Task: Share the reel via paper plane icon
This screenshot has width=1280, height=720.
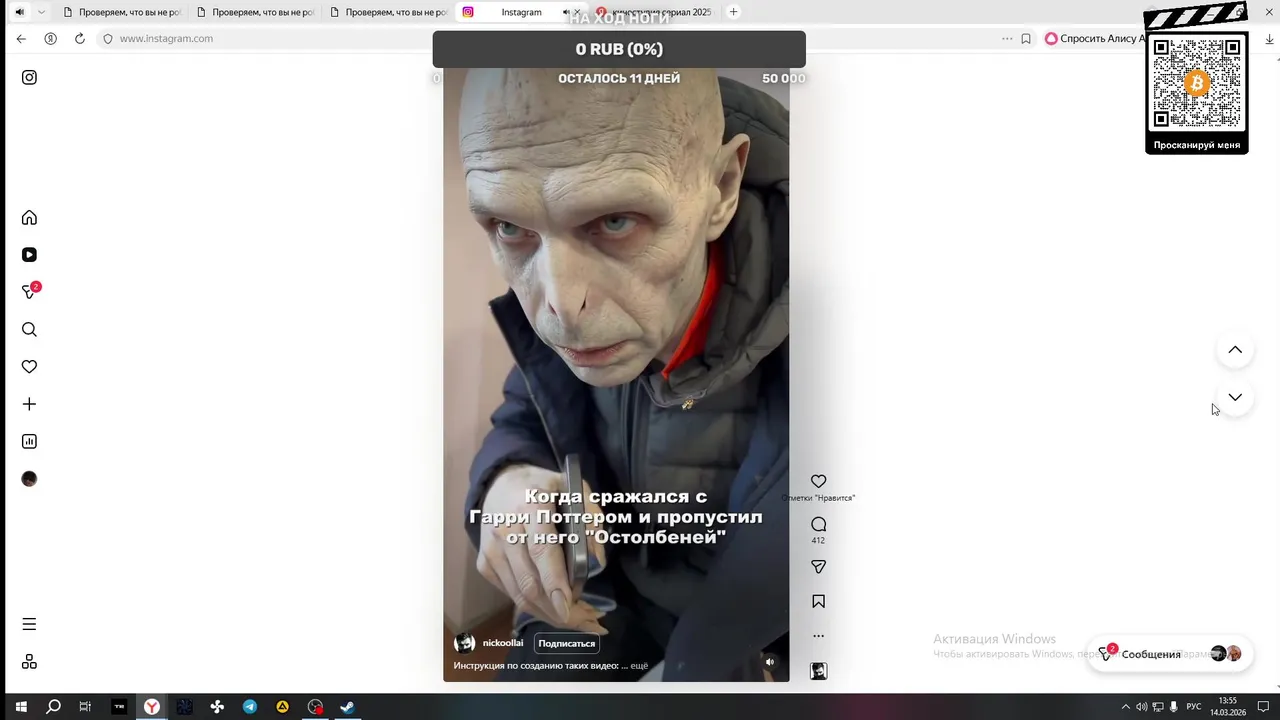Action: [818, 567]
